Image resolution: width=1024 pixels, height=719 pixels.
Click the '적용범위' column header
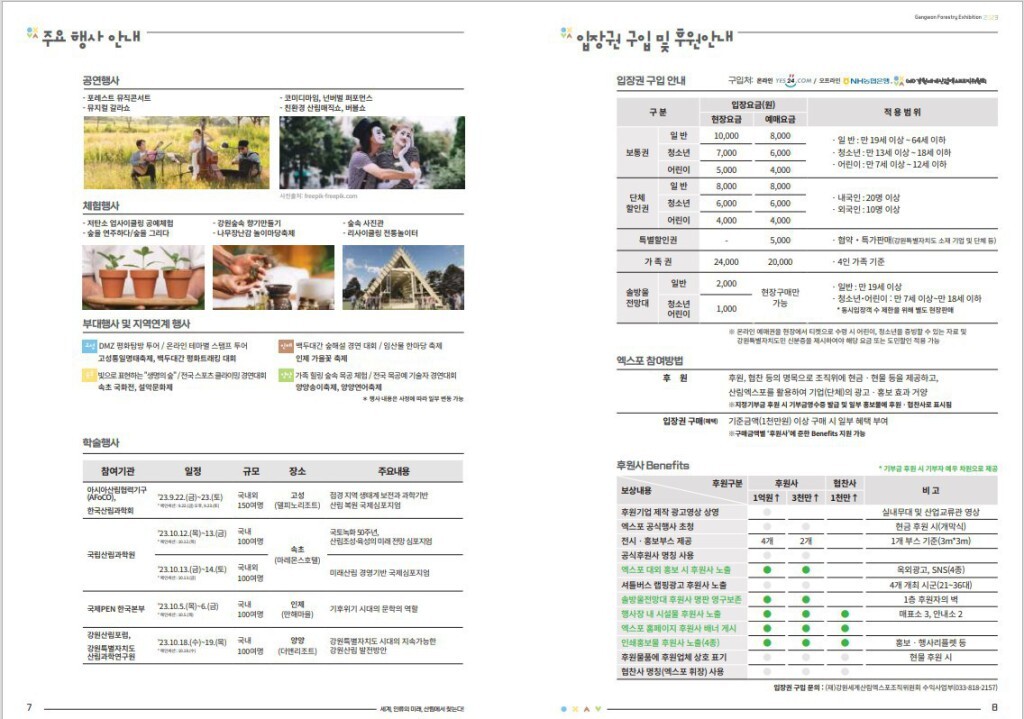[x=903, y=112]
